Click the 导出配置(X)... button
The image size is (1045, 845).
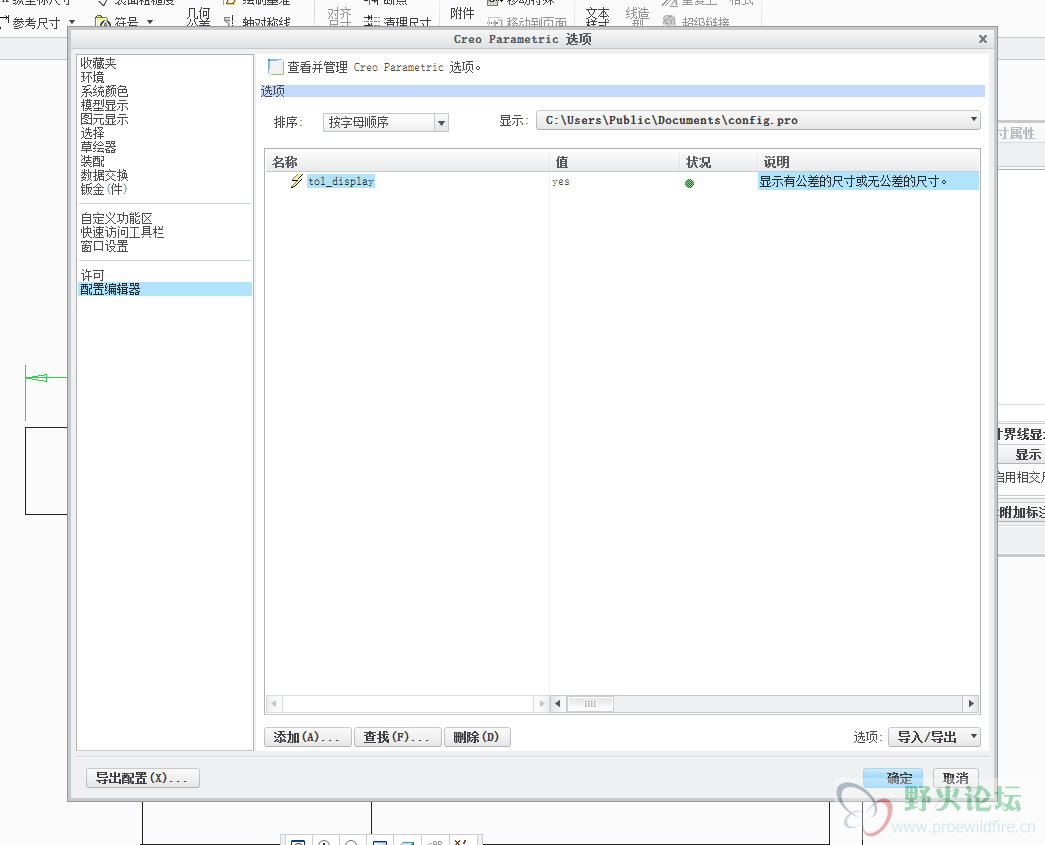[x=143, y=778]
